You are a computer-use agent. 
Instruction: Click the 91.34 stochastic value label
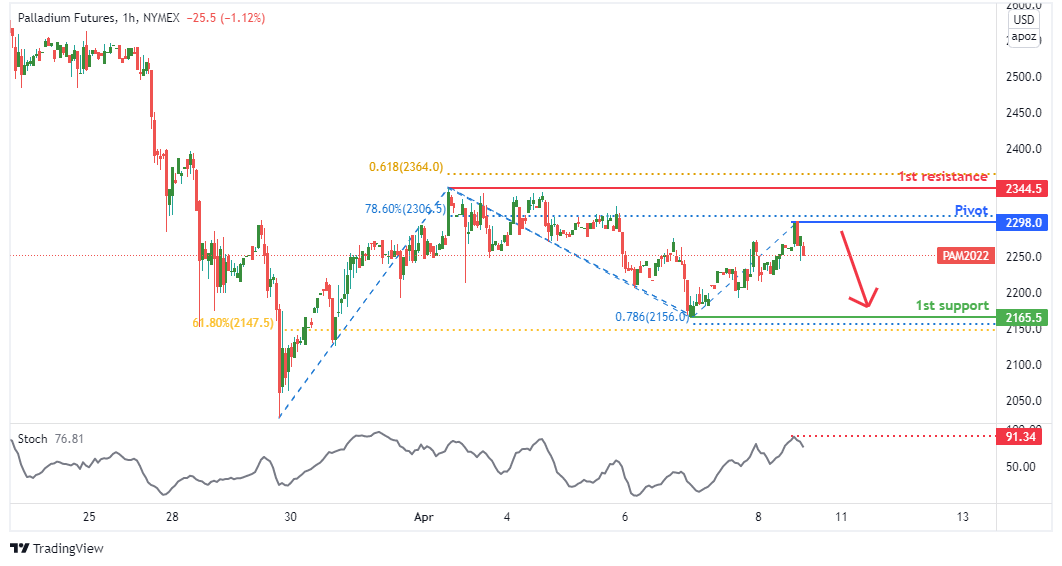tap(1020, 437)
